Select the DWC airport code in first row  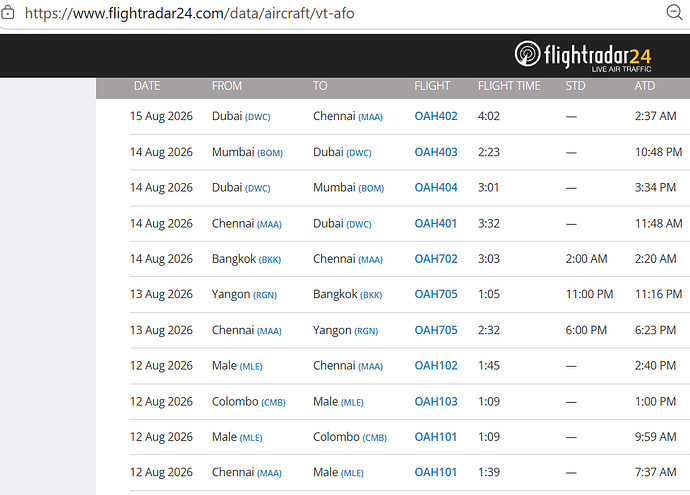coord(257,117)
